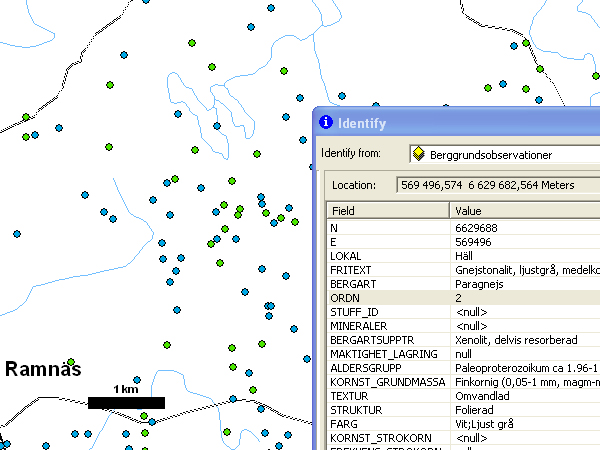The width and height of the screenshot is (600, 450).
Task: Select the STUFF_ID field row
Action: click(463, 312)
